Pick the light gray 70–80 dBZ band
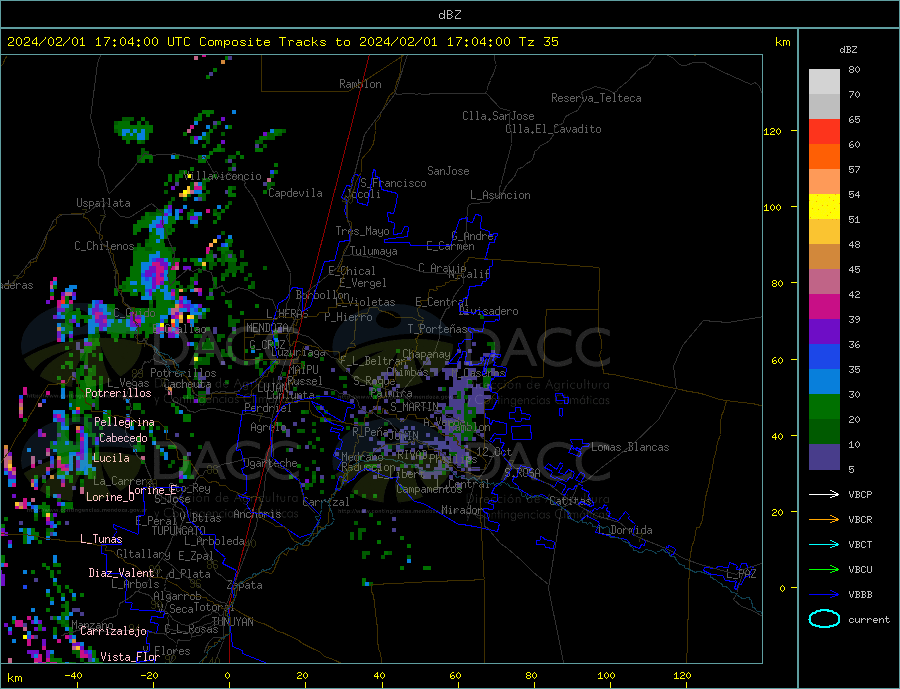This screenshot has height=689, width=900. pos(824,82)
